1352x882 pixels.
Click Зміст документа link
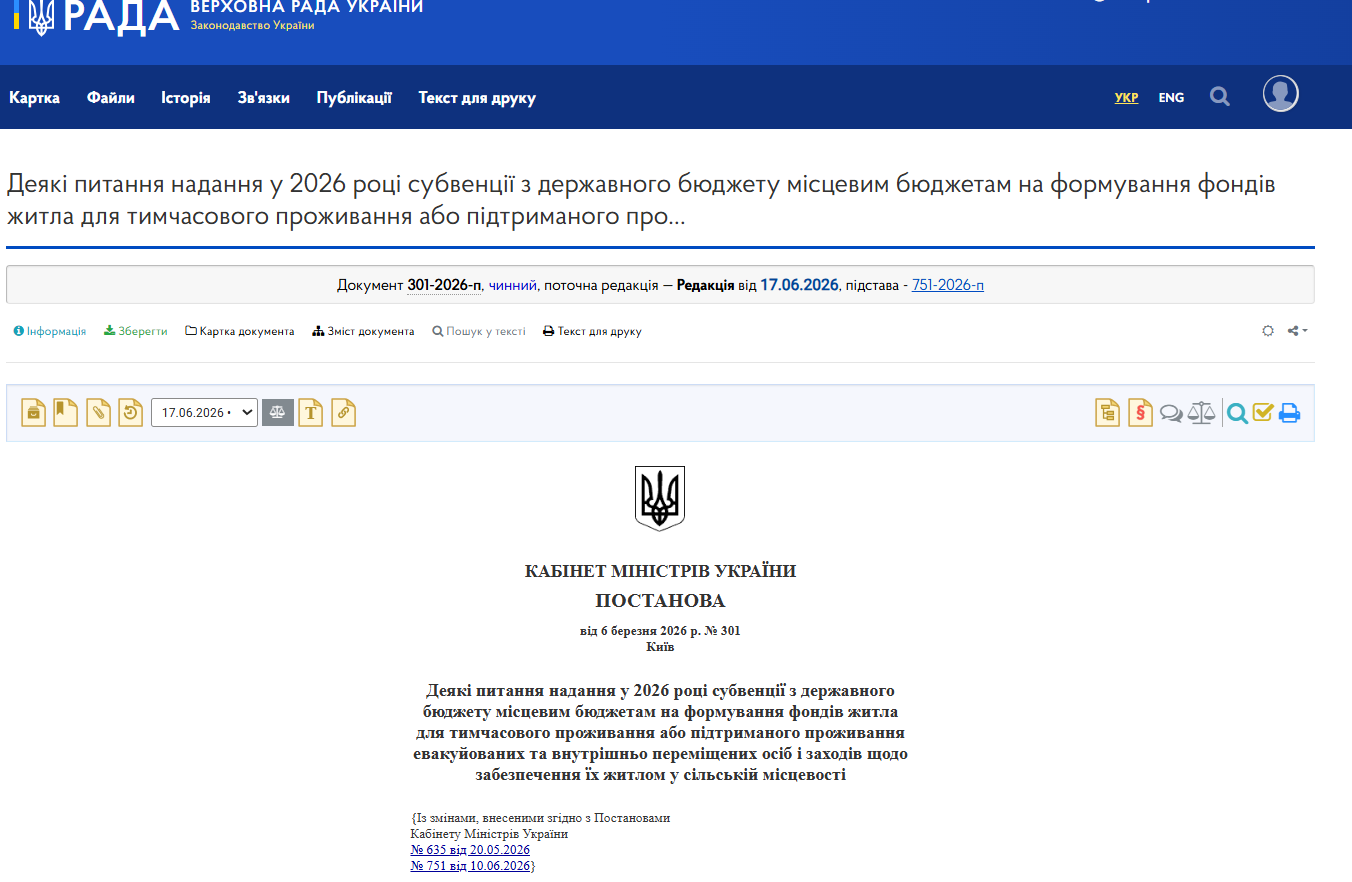363,331
